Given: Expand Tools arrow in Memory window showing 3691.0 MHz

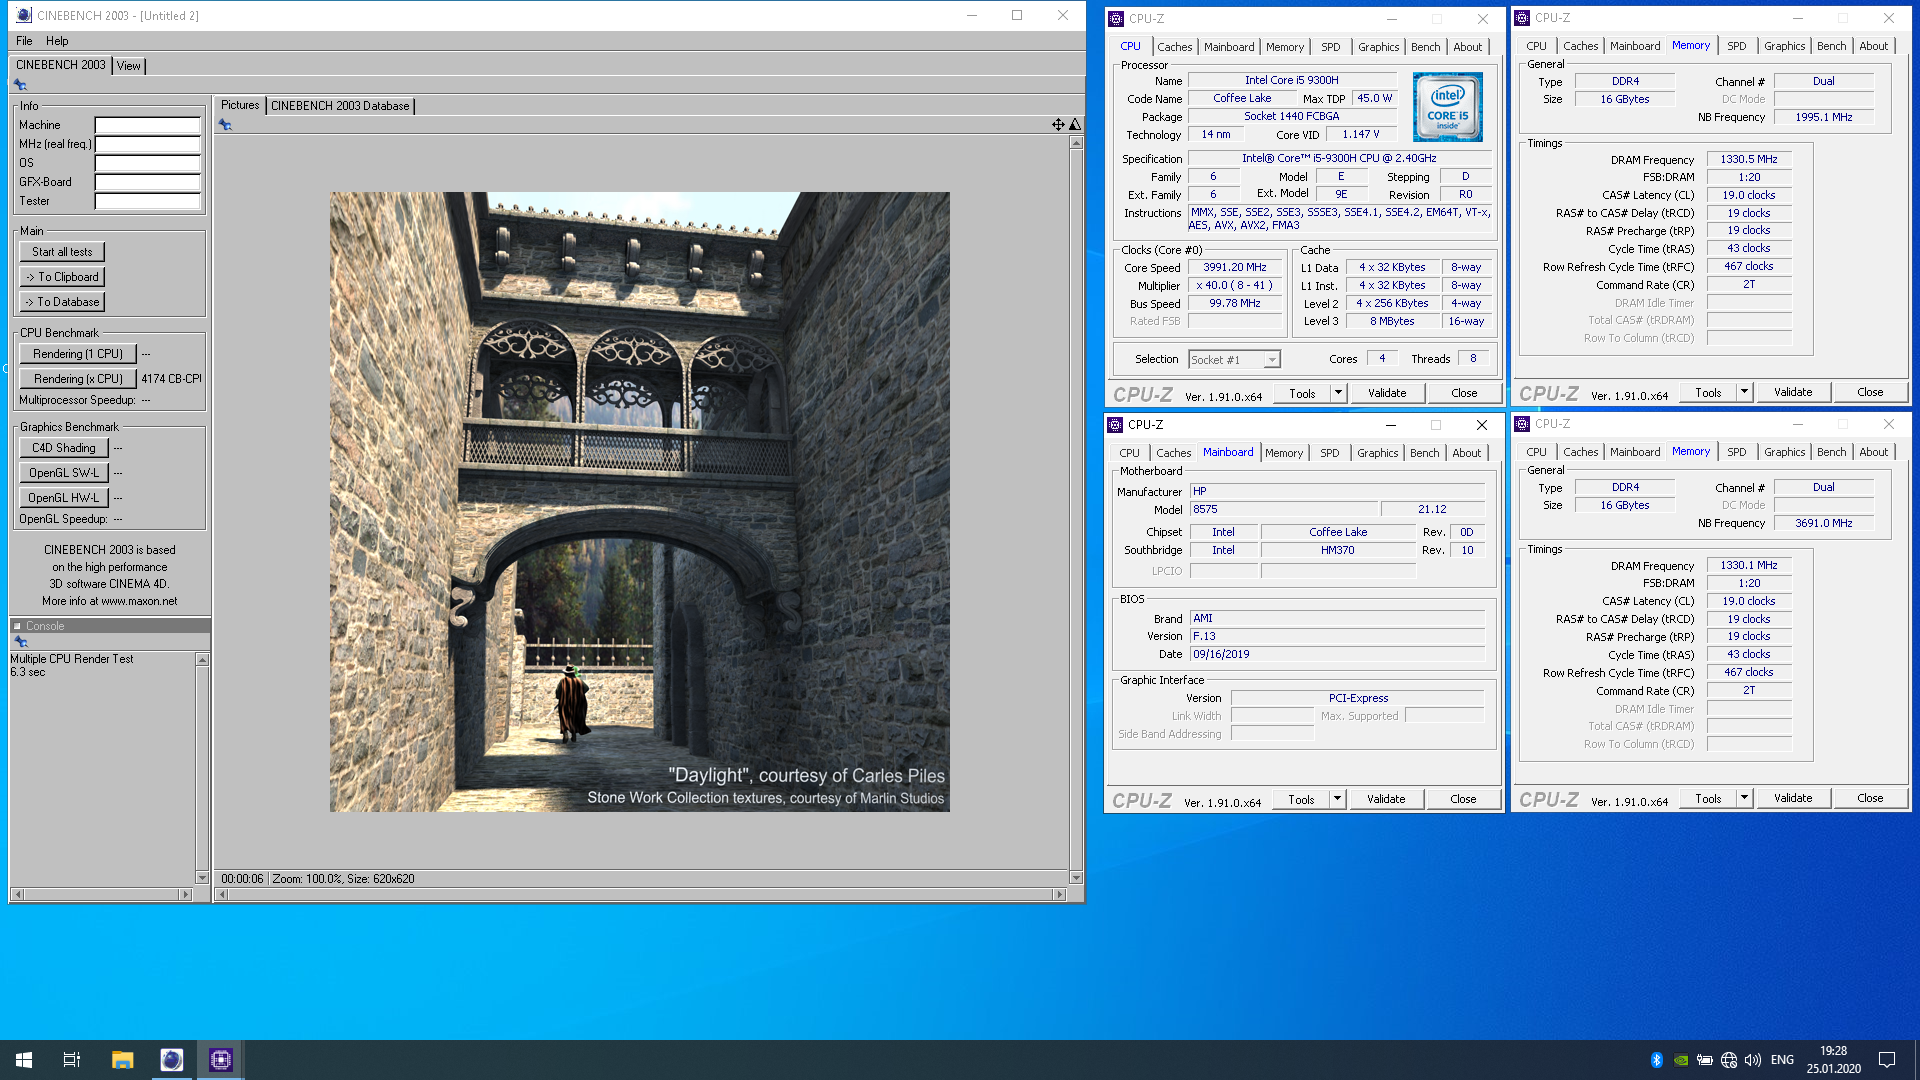Looking at the screenshot, I should pos(1744,798).
